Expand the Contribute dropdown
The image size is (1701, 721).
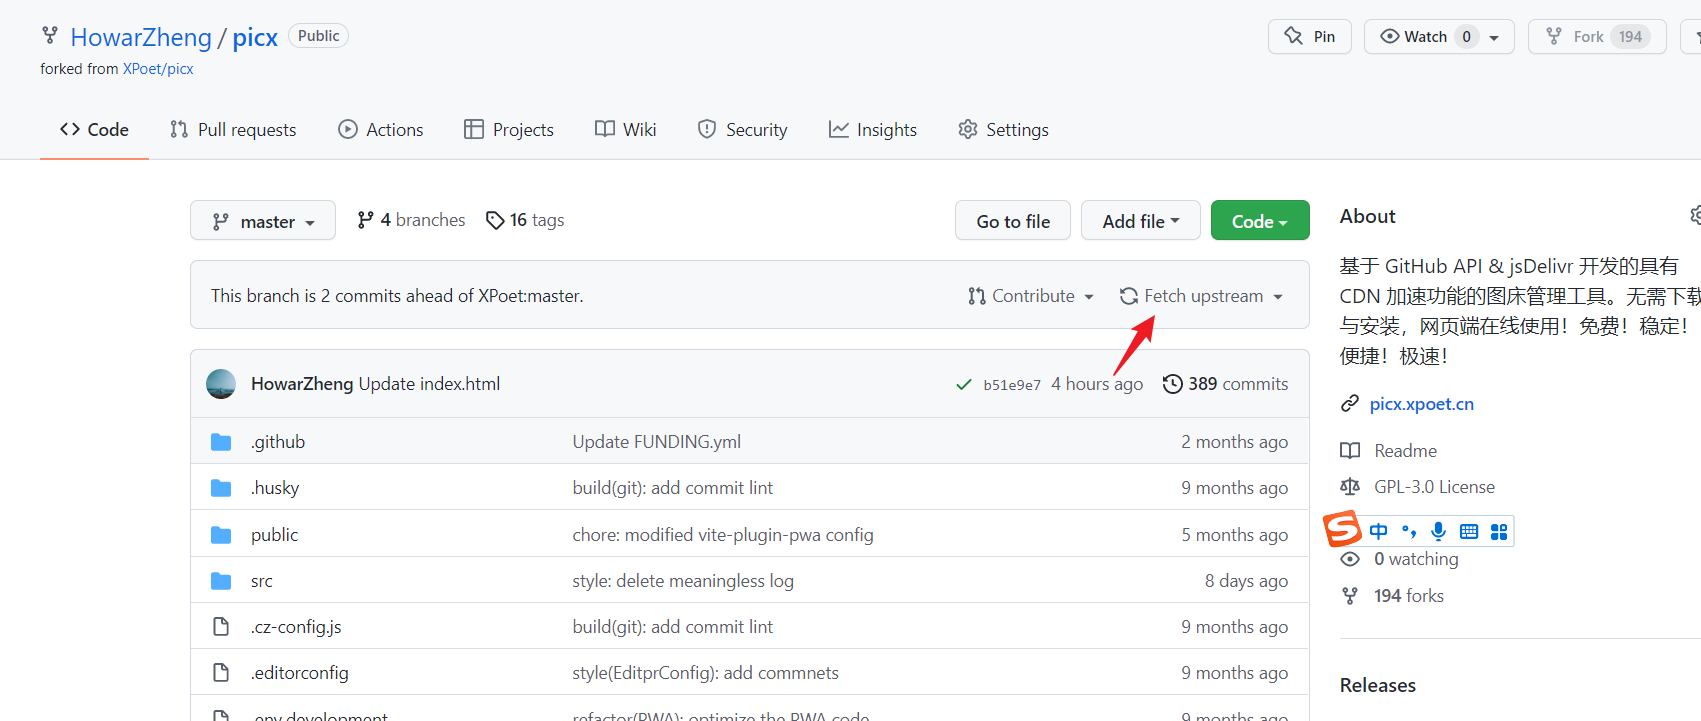click(1031, 296)
